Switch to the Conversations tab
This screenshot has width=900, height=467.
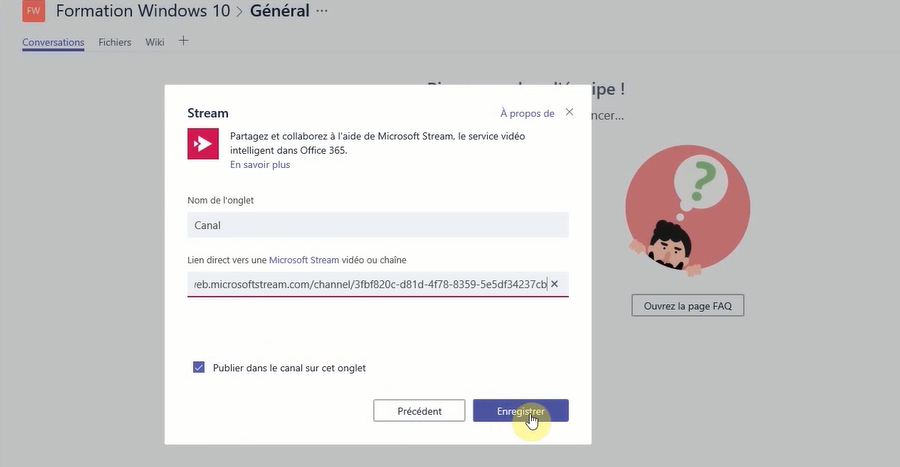[53, 42]
